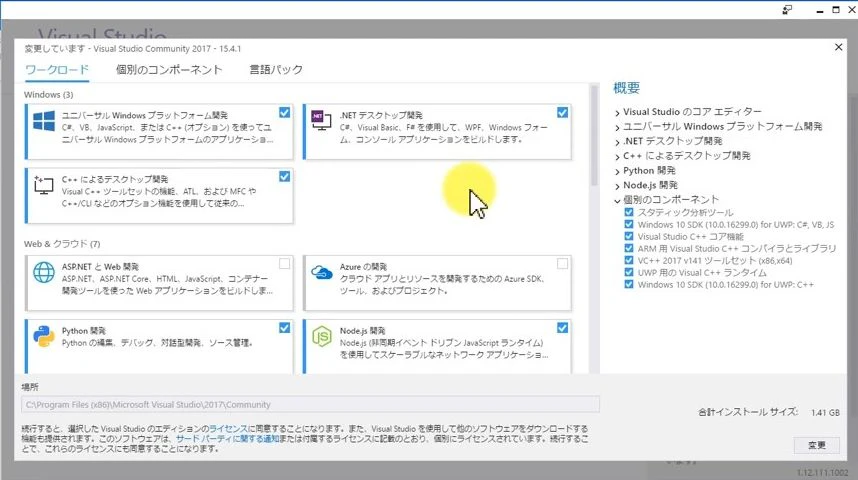The image size is (858, 480).
Task: Click the C++ desktop development monitor icon
Action: (44, 185)
